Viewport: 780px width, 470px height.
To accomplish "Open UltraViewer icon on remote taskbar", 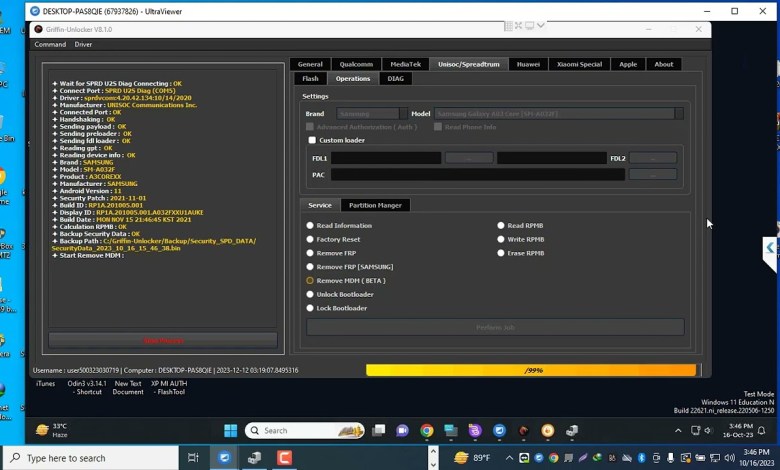I will tap(499, 430).
